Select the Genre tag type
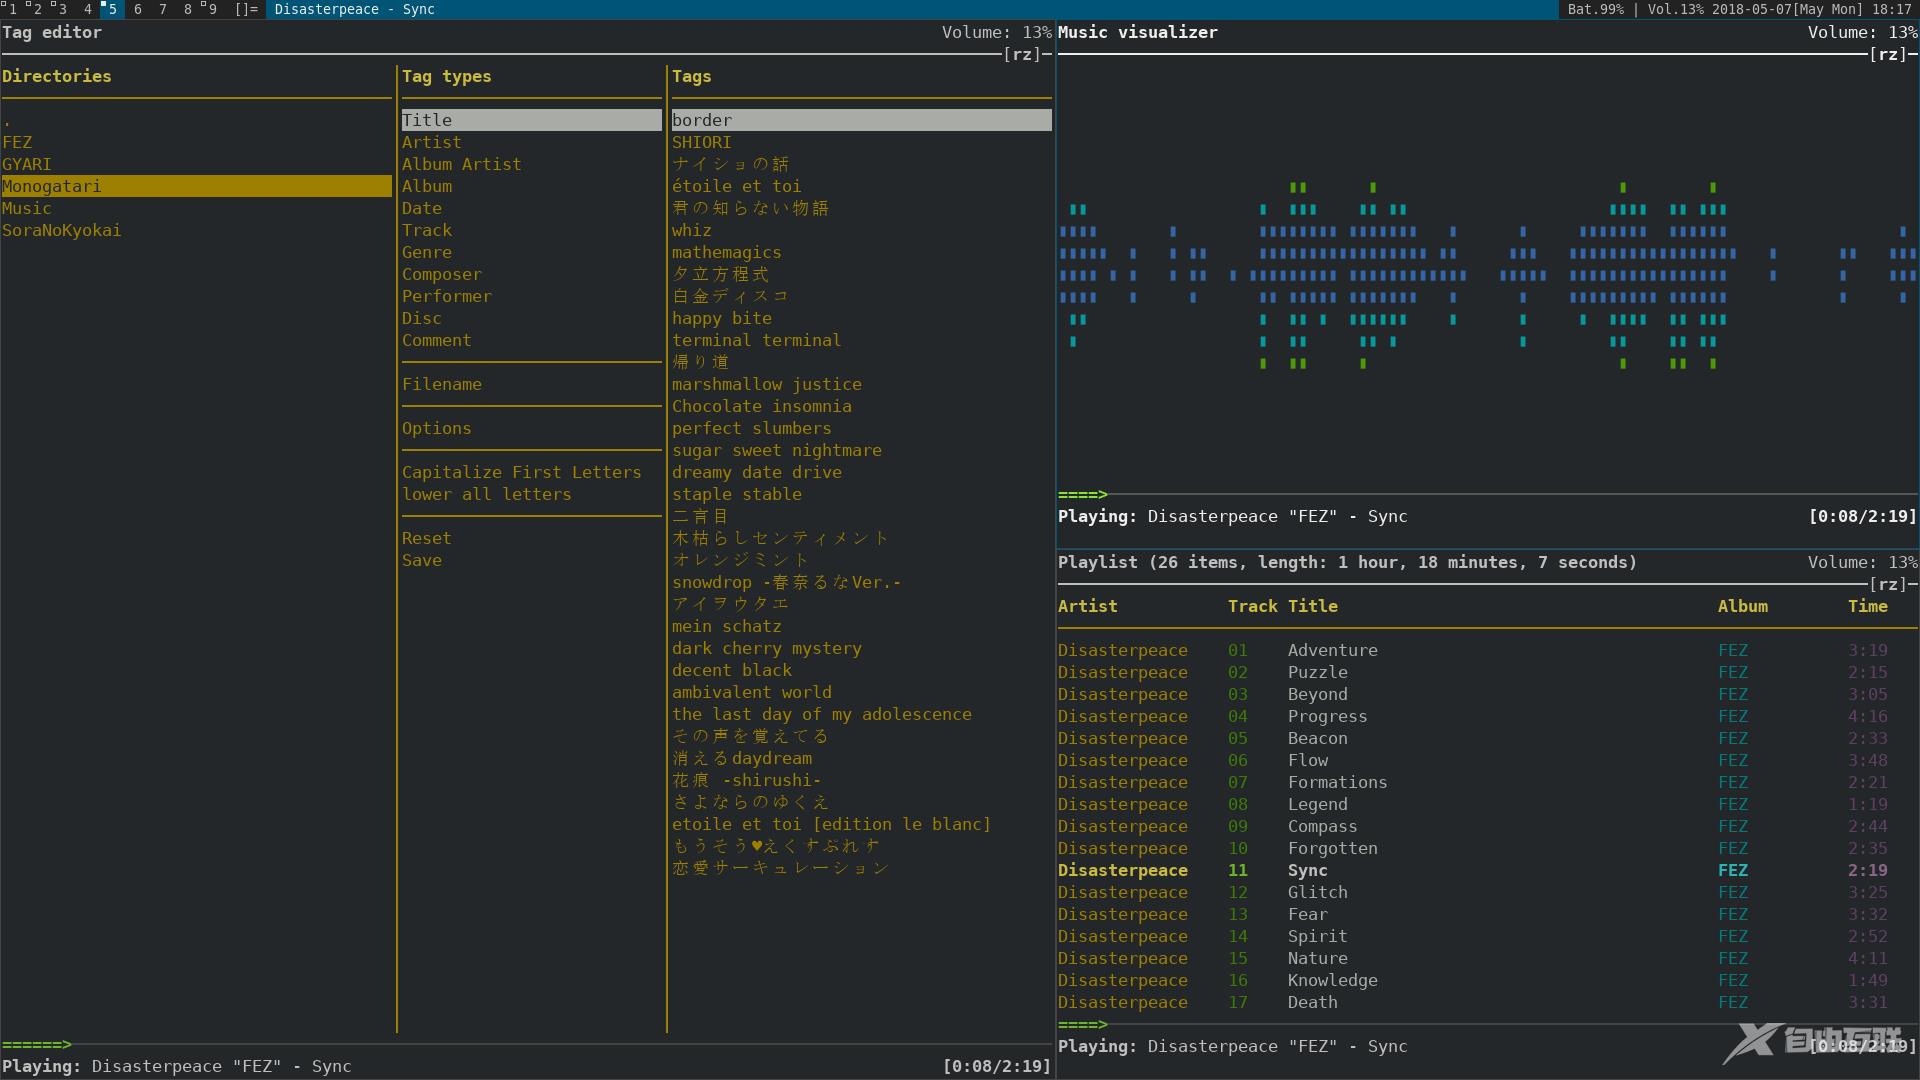The width and height of the screenshot is (1920, 1080). click(x=532, y=252)
